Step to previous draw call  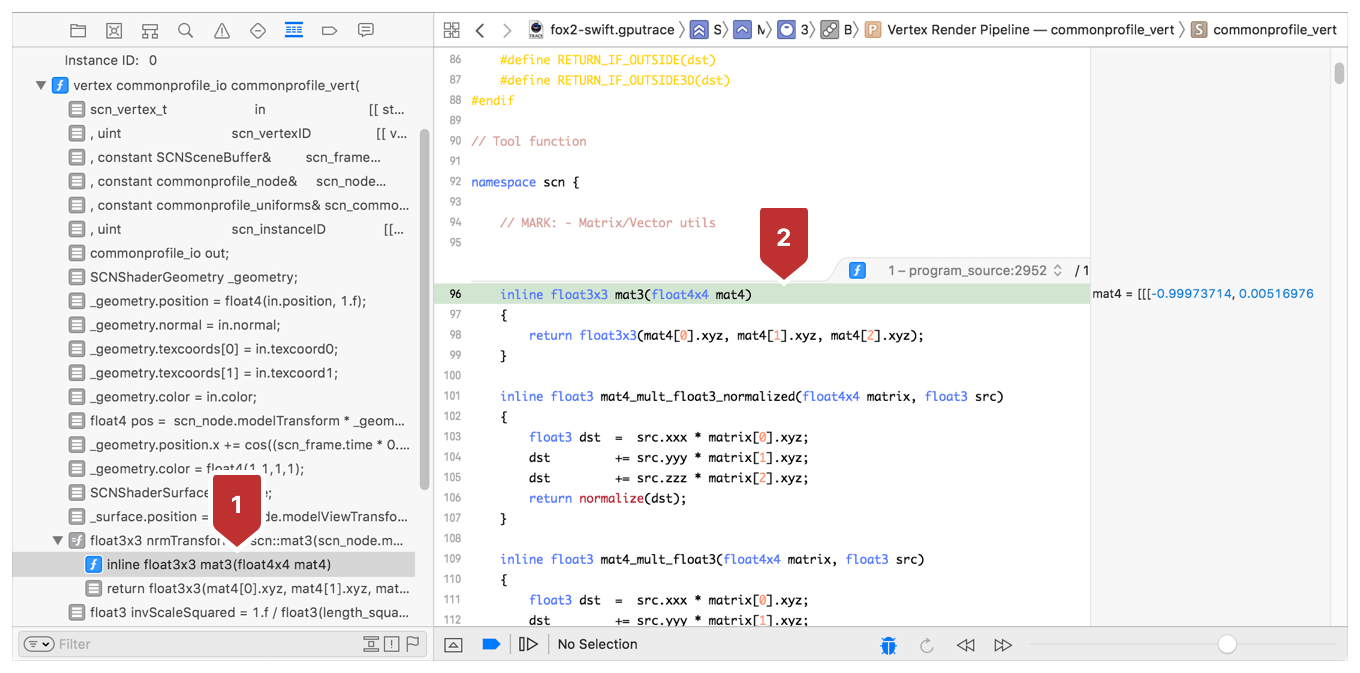(x=965, y=646)
